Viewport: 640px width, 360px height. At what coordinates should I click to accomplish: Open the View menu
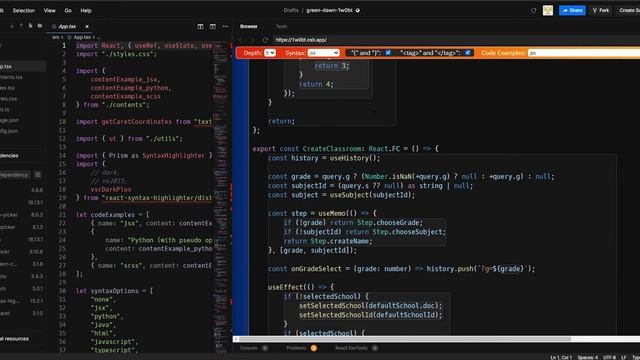[x=49, y=11]
